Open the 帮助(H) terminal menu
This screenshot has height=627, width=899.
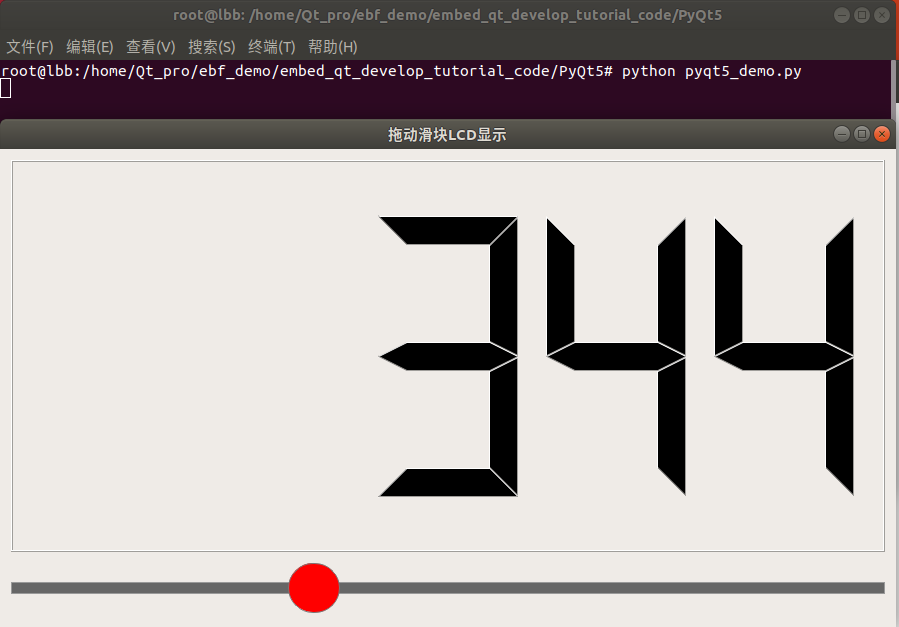point(333,46)
